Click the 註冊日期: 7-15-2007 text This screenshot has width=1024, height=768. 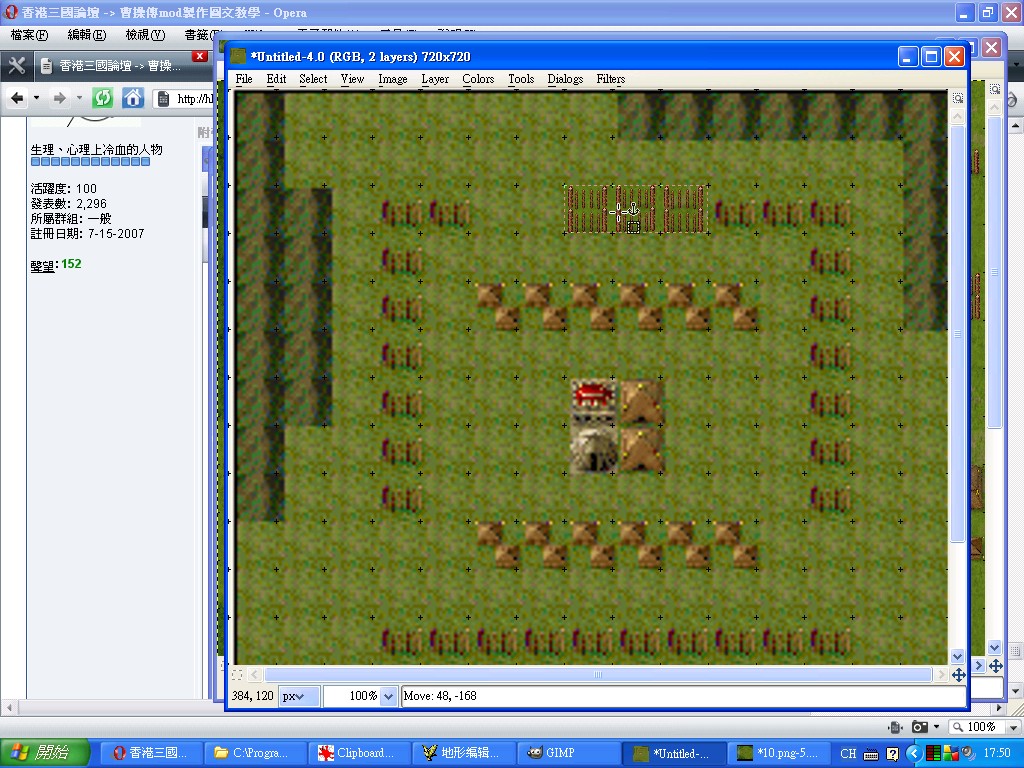pyautogui.click(x=88, y=234)
